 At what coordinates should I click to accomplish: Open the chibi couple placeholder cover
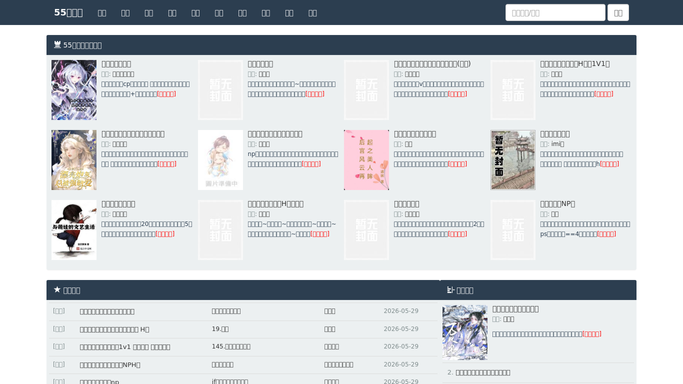pyautogui.click(x=220, y=160)
